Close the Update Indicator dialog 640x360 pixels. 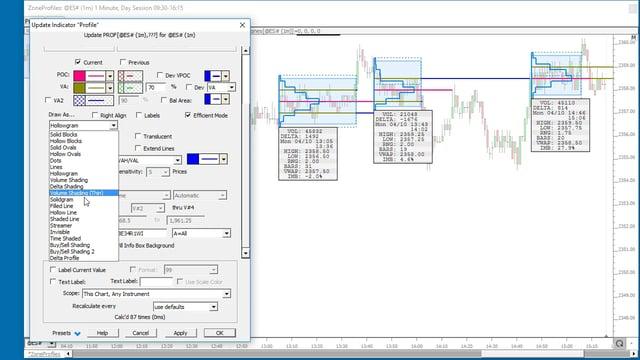(x=242, y=25)
